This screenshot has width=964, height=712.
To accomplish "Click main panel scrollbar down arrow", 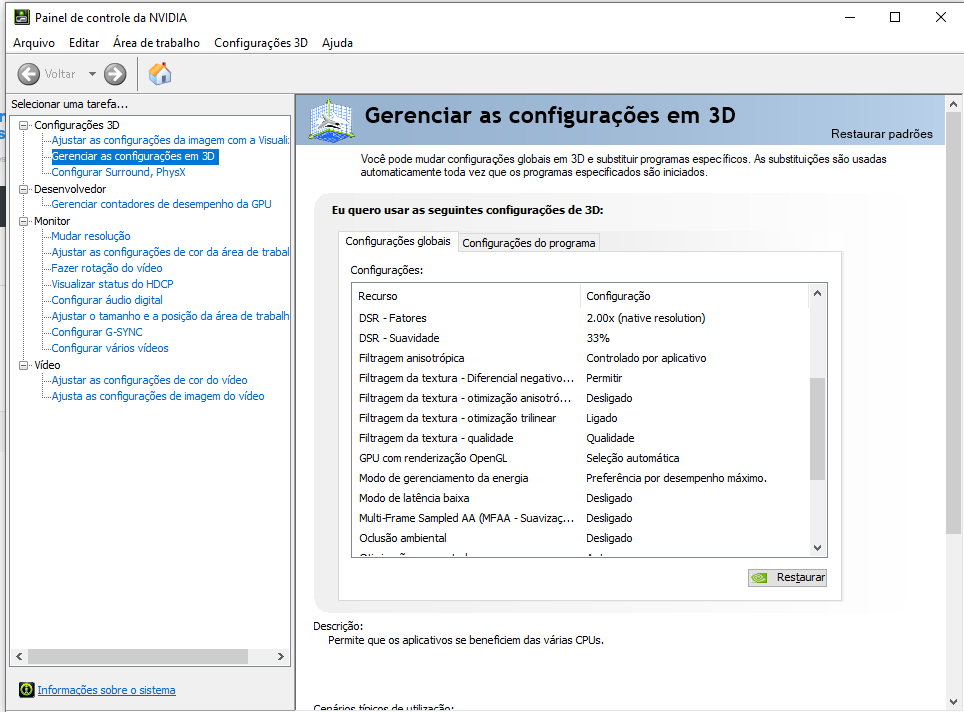I will point(954,702).
